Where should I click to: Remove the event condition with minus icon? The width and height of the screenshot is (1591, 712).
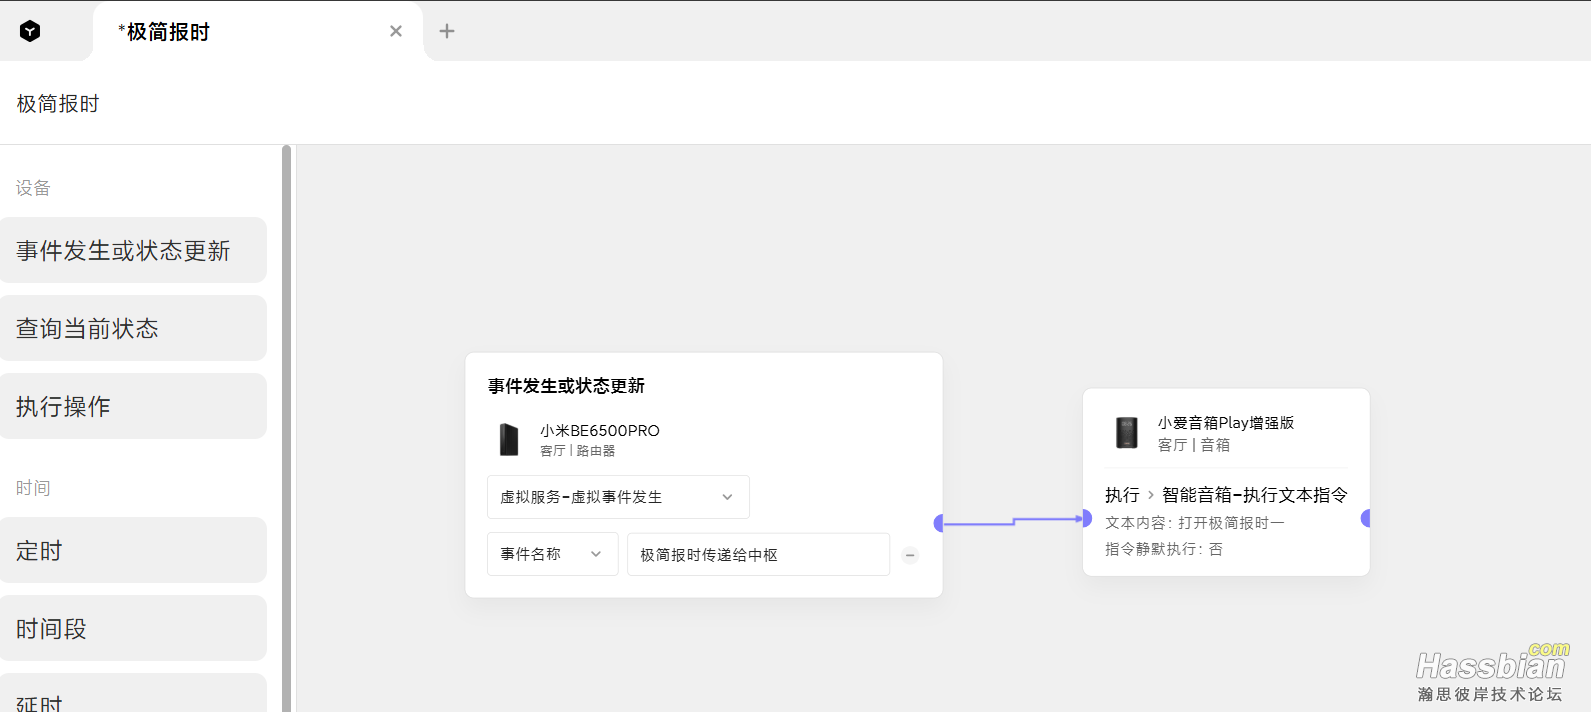coord(910,555)
